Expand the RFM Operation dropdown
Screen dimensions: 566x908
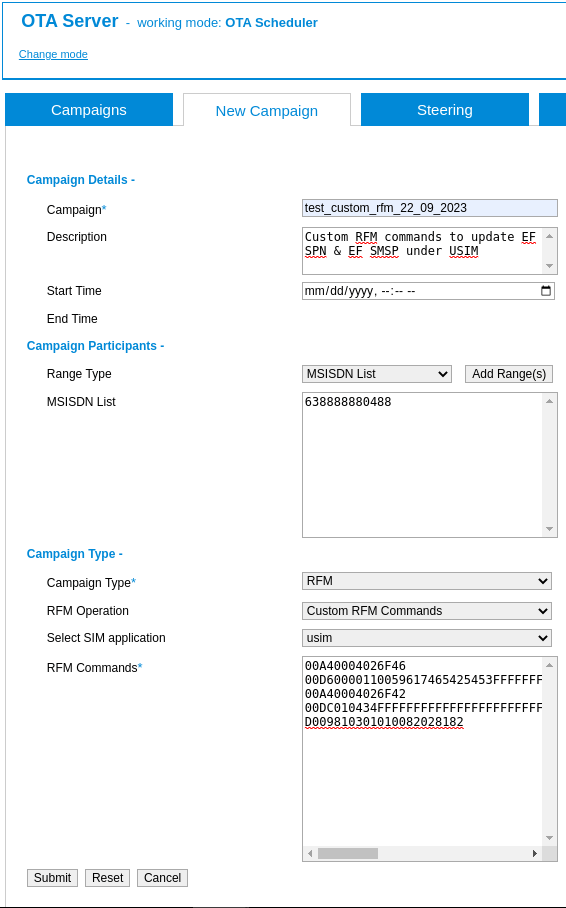[x=426, y=611]
